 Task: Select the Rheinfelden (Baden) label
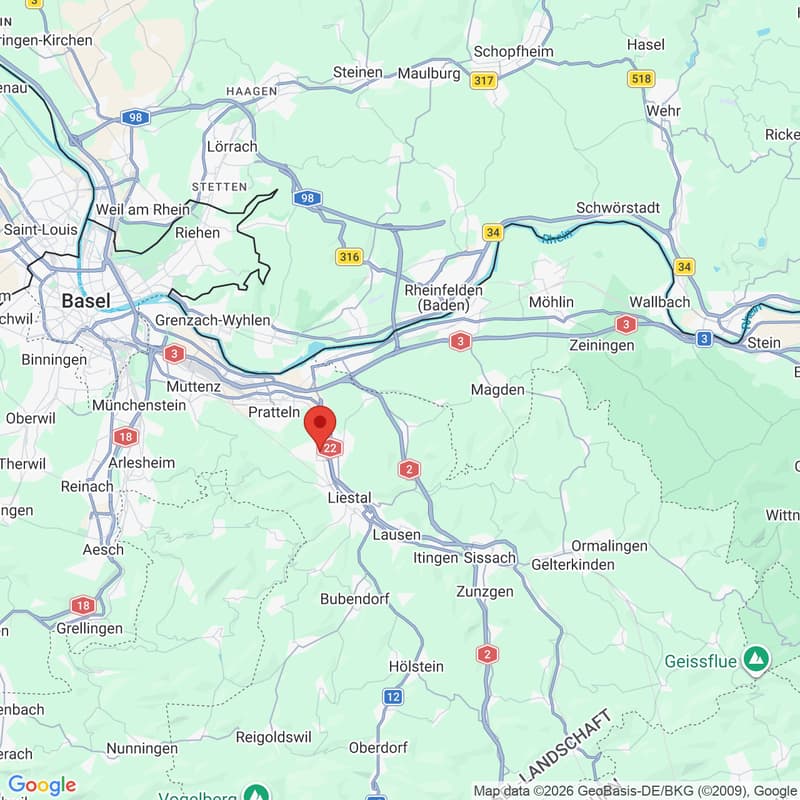click(443, 297)
